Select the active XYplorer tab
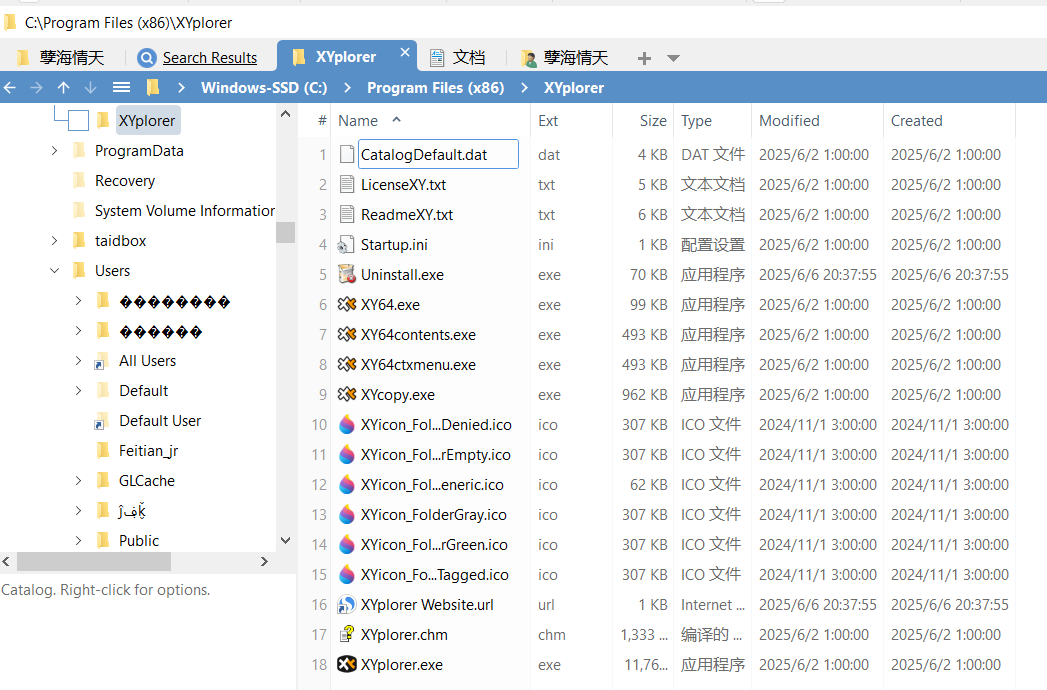 [x=345, y=57]
